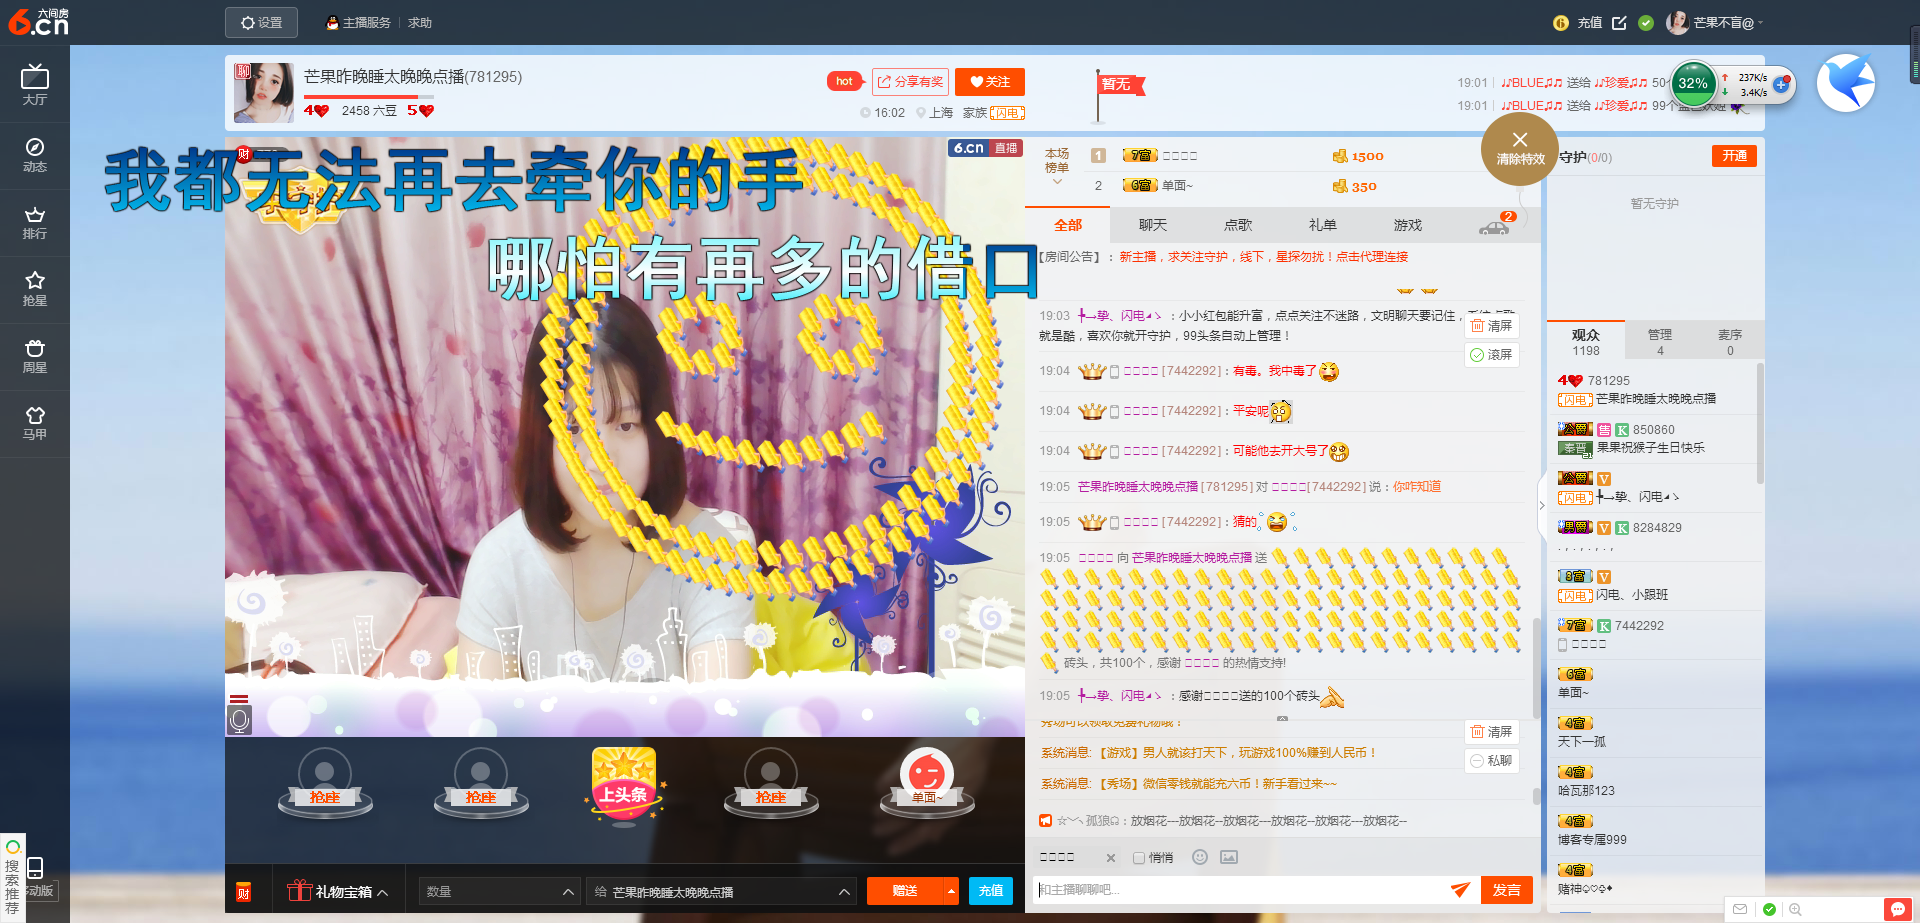Click the green check icon in top bar
1920x923 pixels.
tap(1646, 22)
